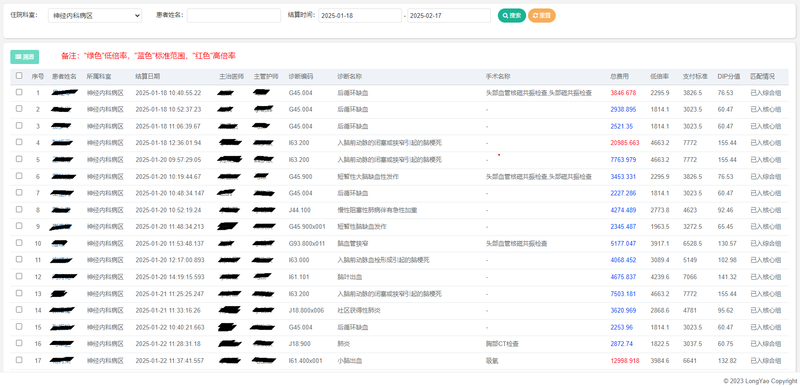Click the 手术名称 column header
This screenshot has height=386, width=800.
click(498, 76)
